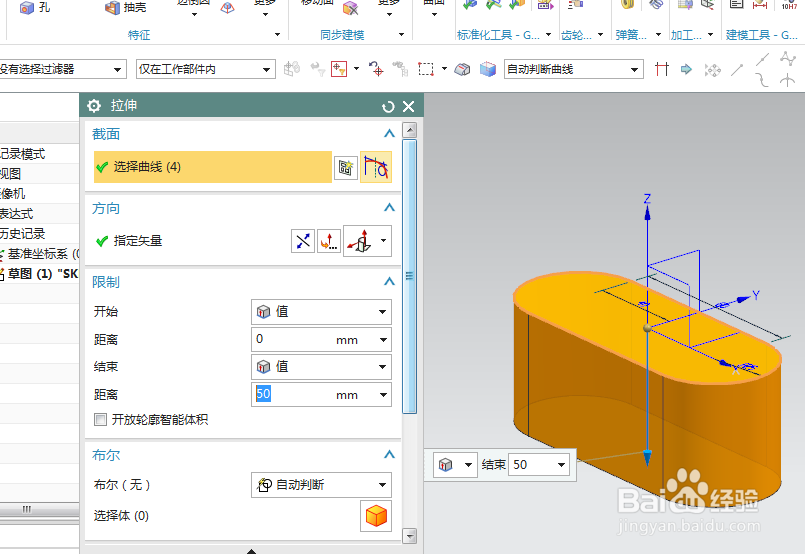Select the 表达式 navigator row
805x554 pixels.
(39, 214)
